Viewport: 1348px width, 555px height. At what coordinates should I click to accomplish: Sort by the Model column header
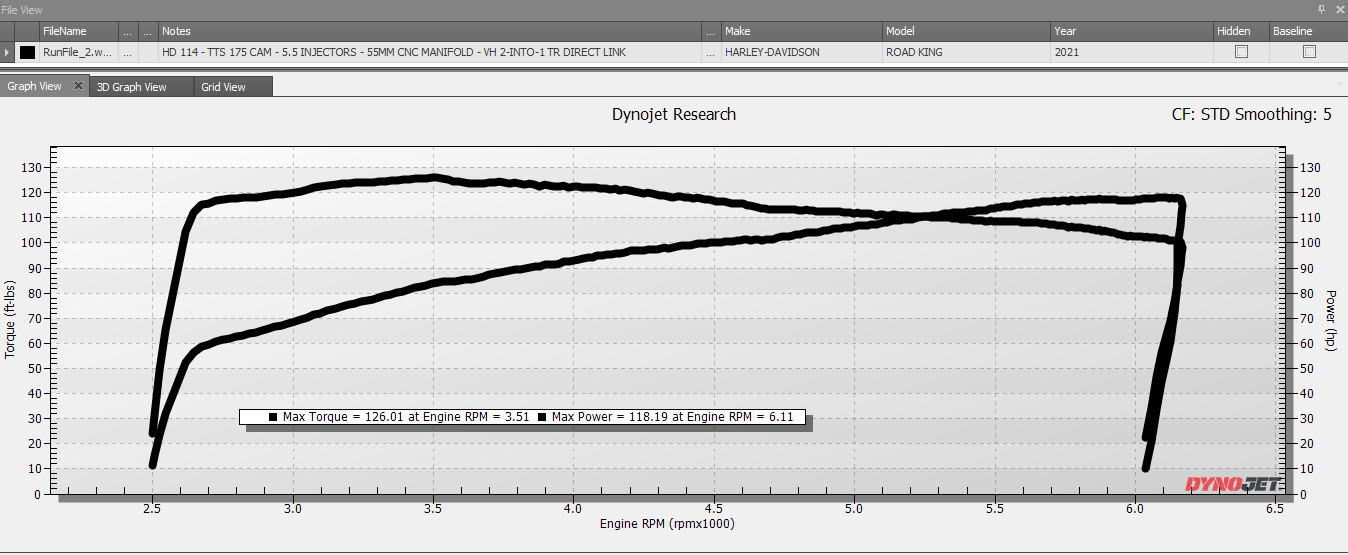[966, 31]
